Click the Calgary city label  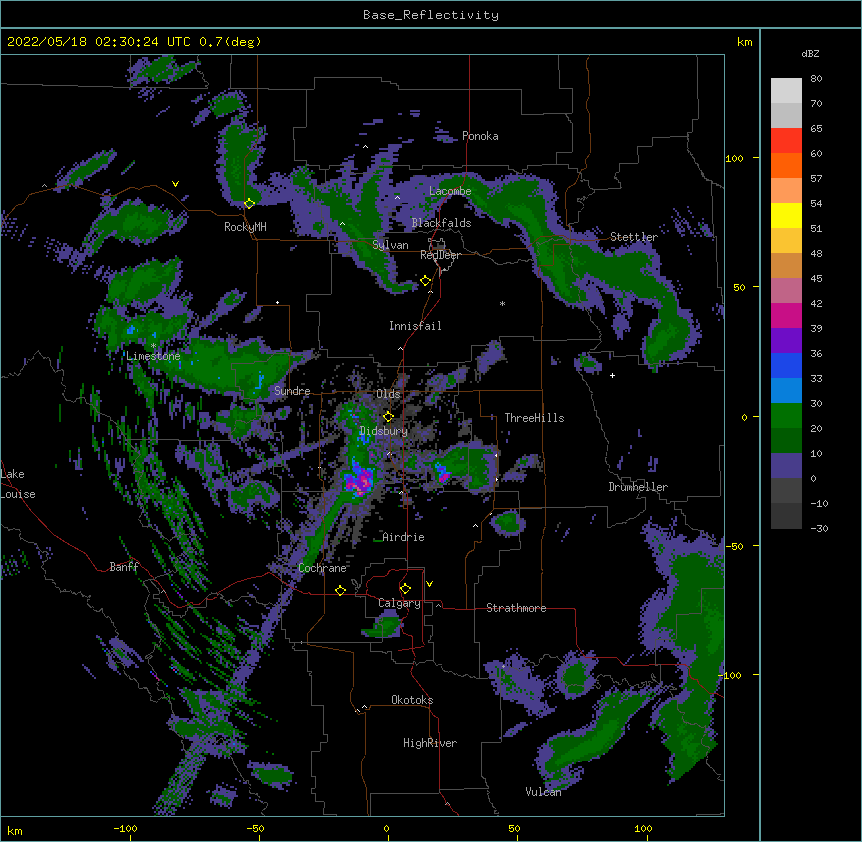point(399,603)
